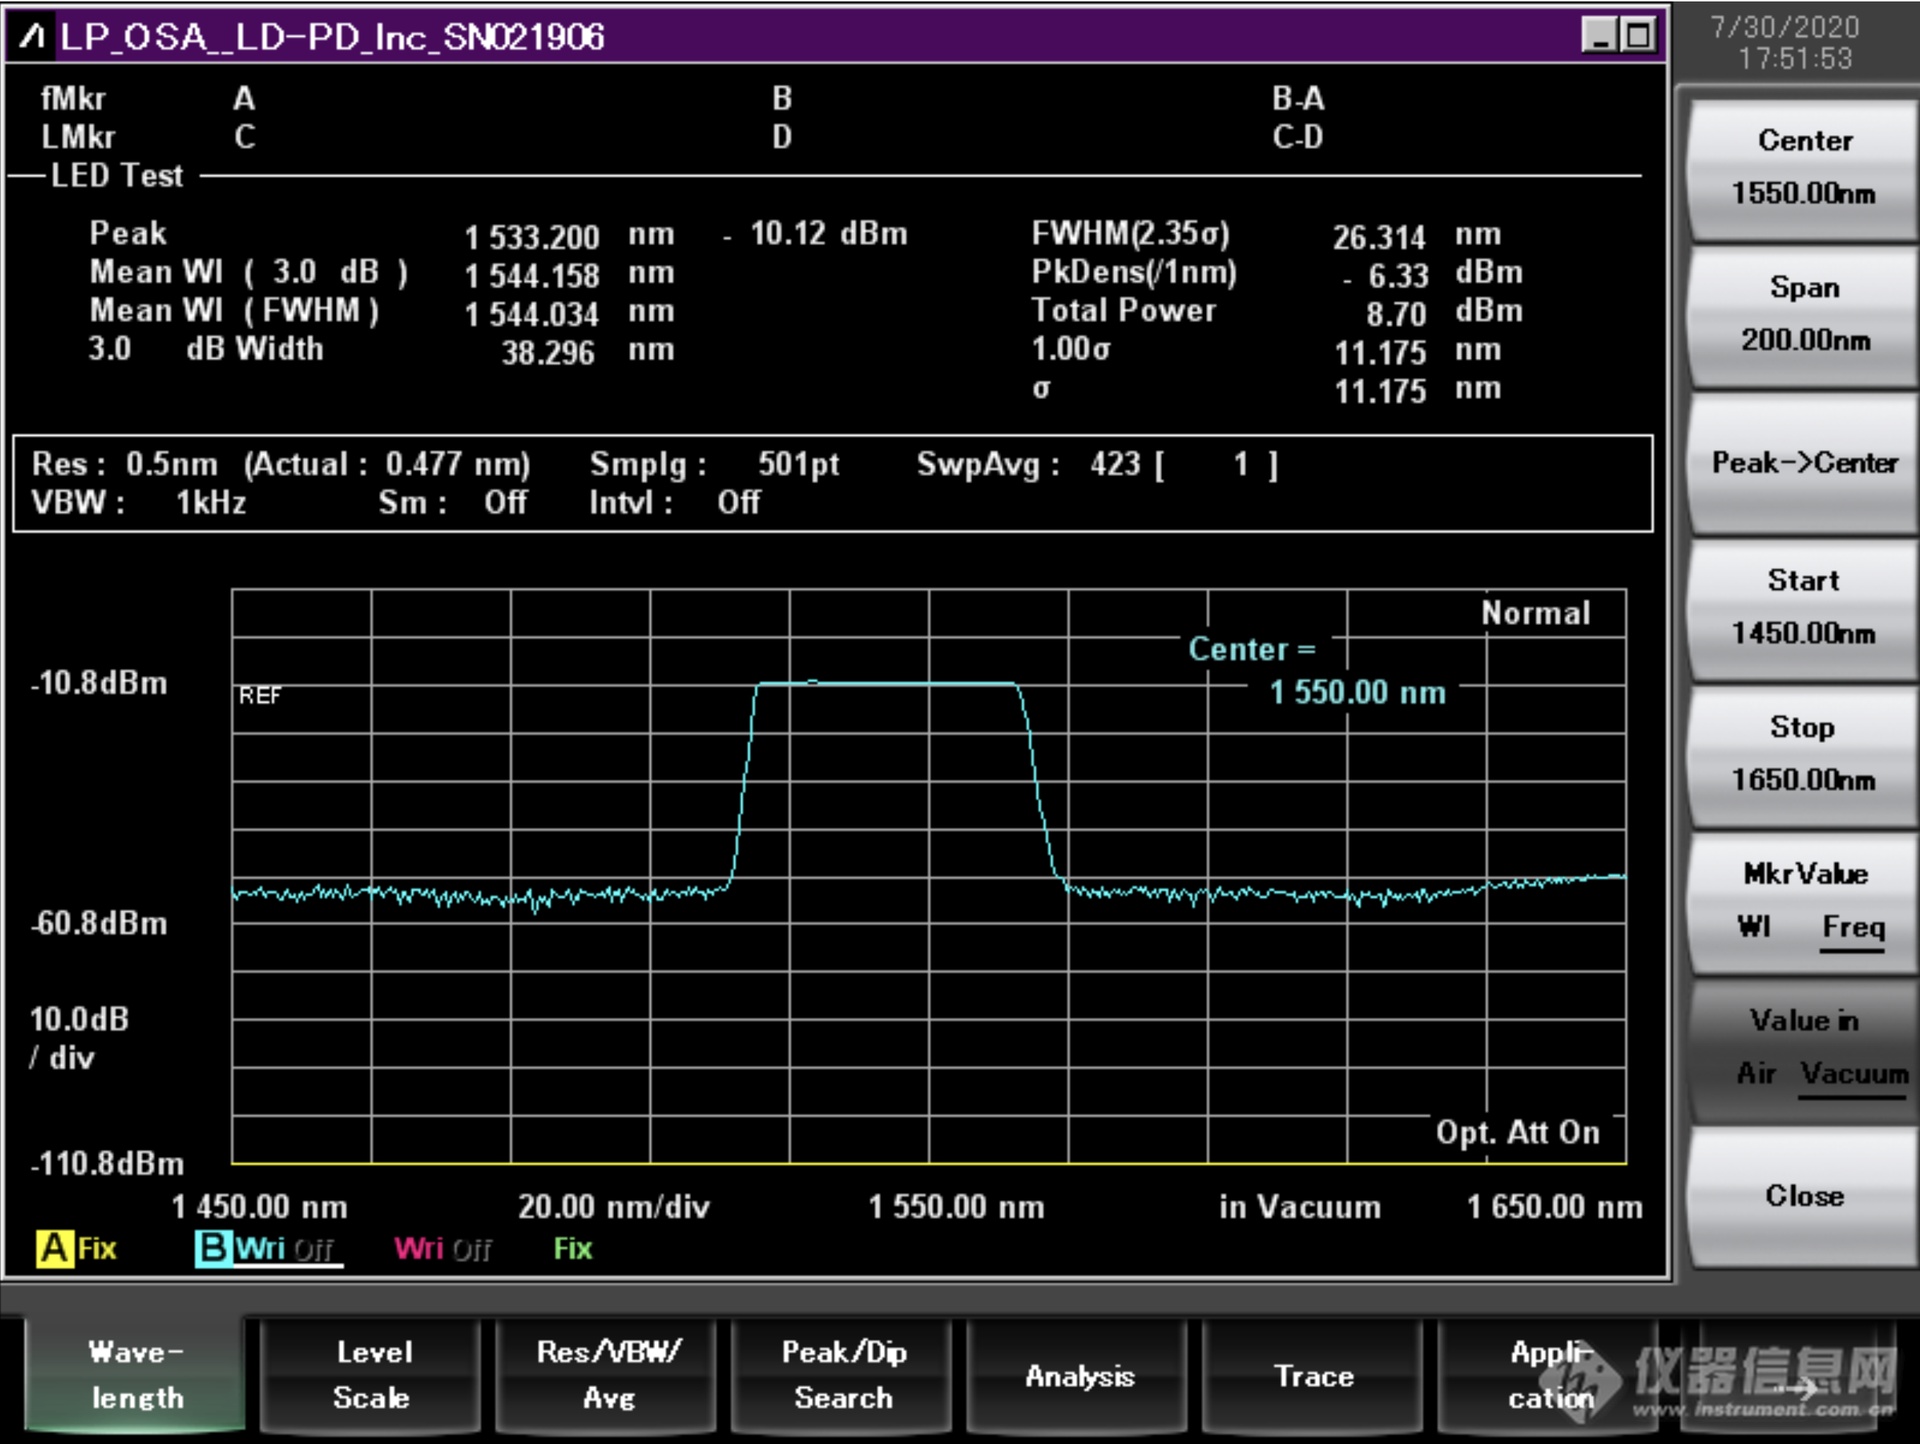This screenshot has height=1444, width=1920.
Task: Open the Trace menu
Action: coord(1313,1375)
